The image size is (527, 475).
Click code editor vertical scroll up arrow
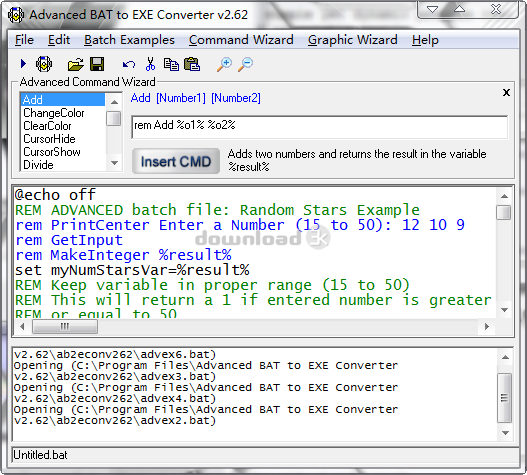pos(504,196)
